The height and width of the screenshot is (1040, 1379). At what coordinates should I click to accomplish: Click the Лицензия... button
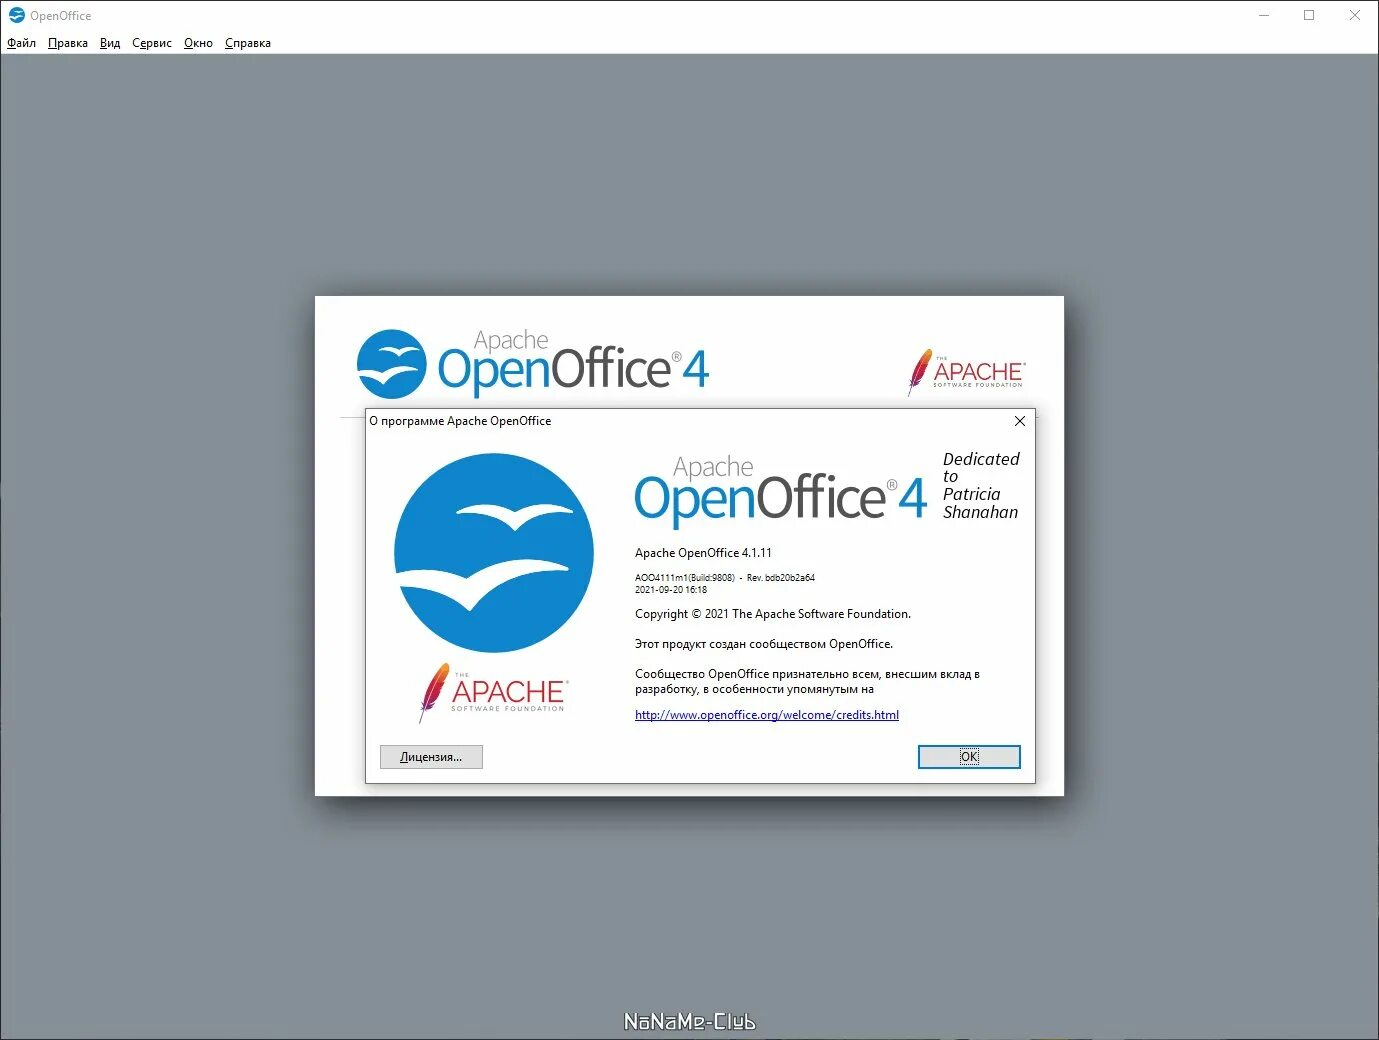pyautogui.click(x=431, y=757)
